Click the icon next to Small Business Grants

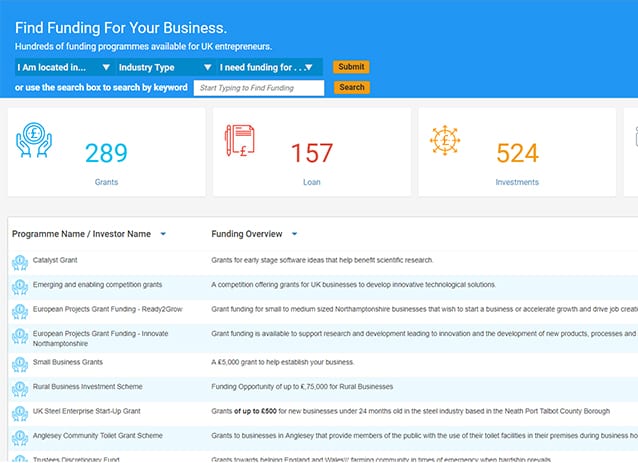(x=19, y=363)
